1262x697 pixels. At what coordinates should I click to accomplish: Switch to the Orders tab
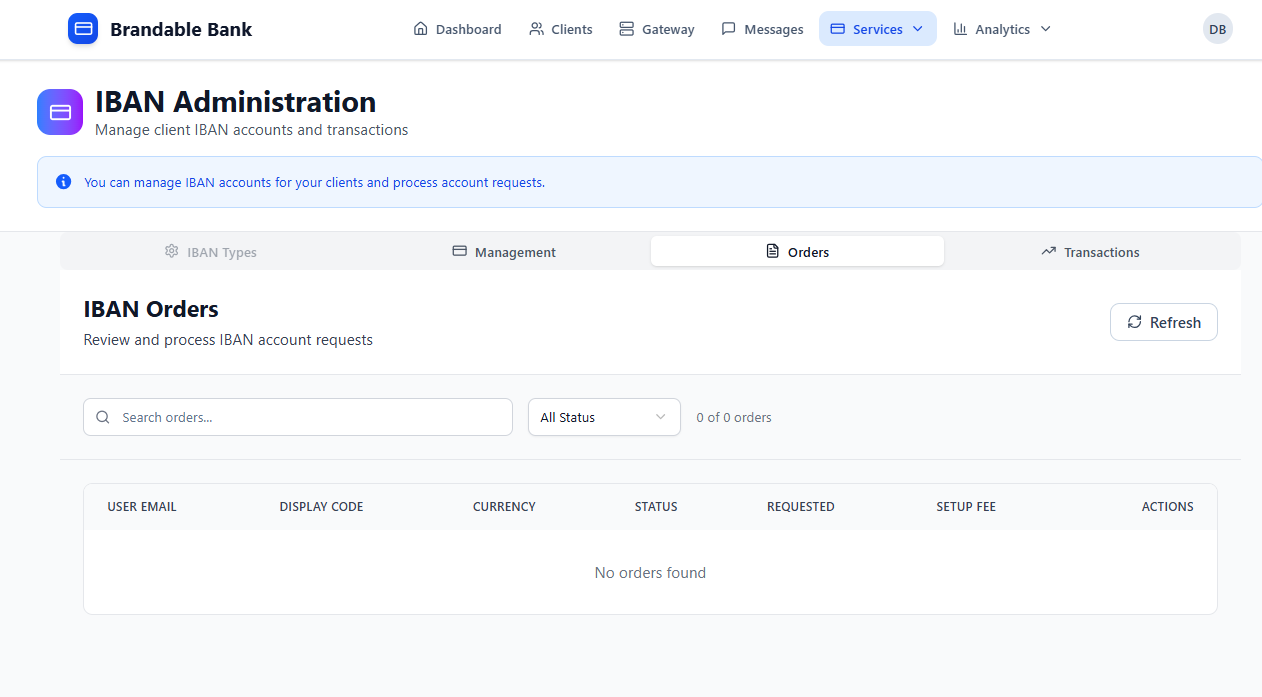click(797, 252)
